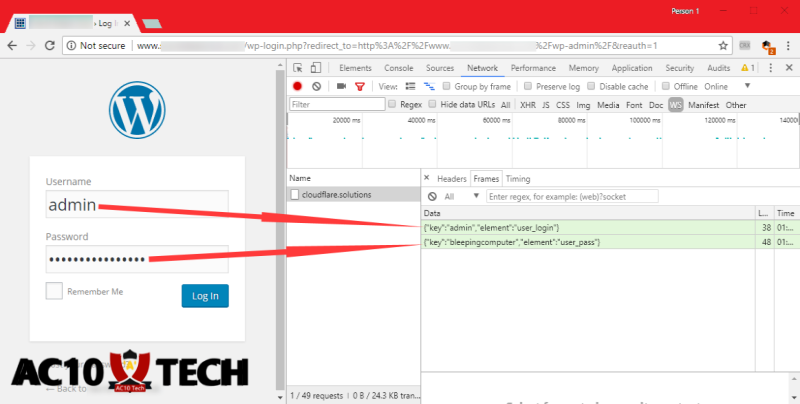Enable Preserve log checkbox

click(x=528, y=86)
